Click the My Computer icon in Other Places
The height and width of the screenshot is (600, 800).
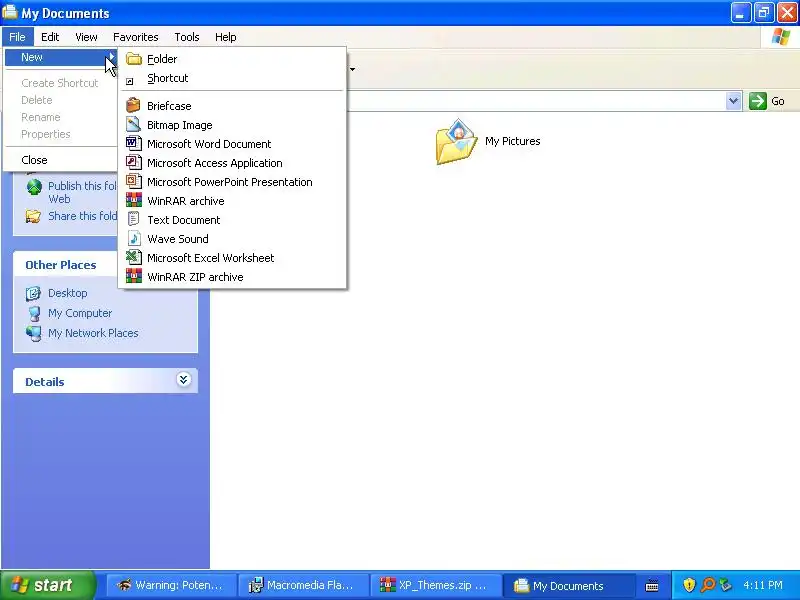point(34,313)
